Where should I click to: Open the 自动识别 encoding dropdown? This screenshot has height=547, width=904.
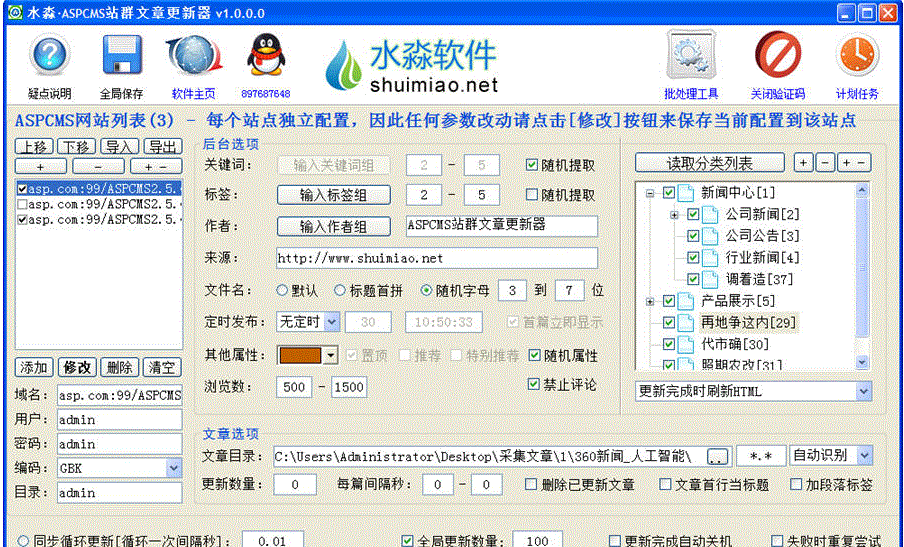coord(864,455)
